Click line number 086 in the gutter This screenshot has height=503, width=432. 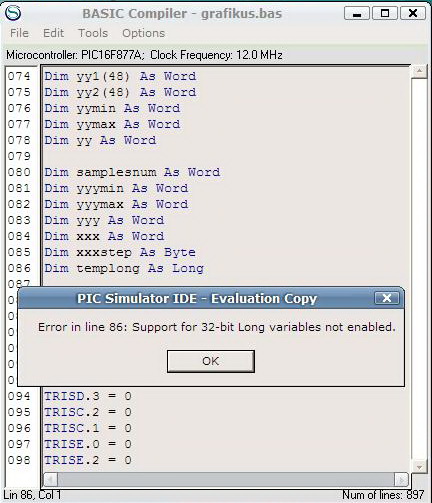click(19, 268)
